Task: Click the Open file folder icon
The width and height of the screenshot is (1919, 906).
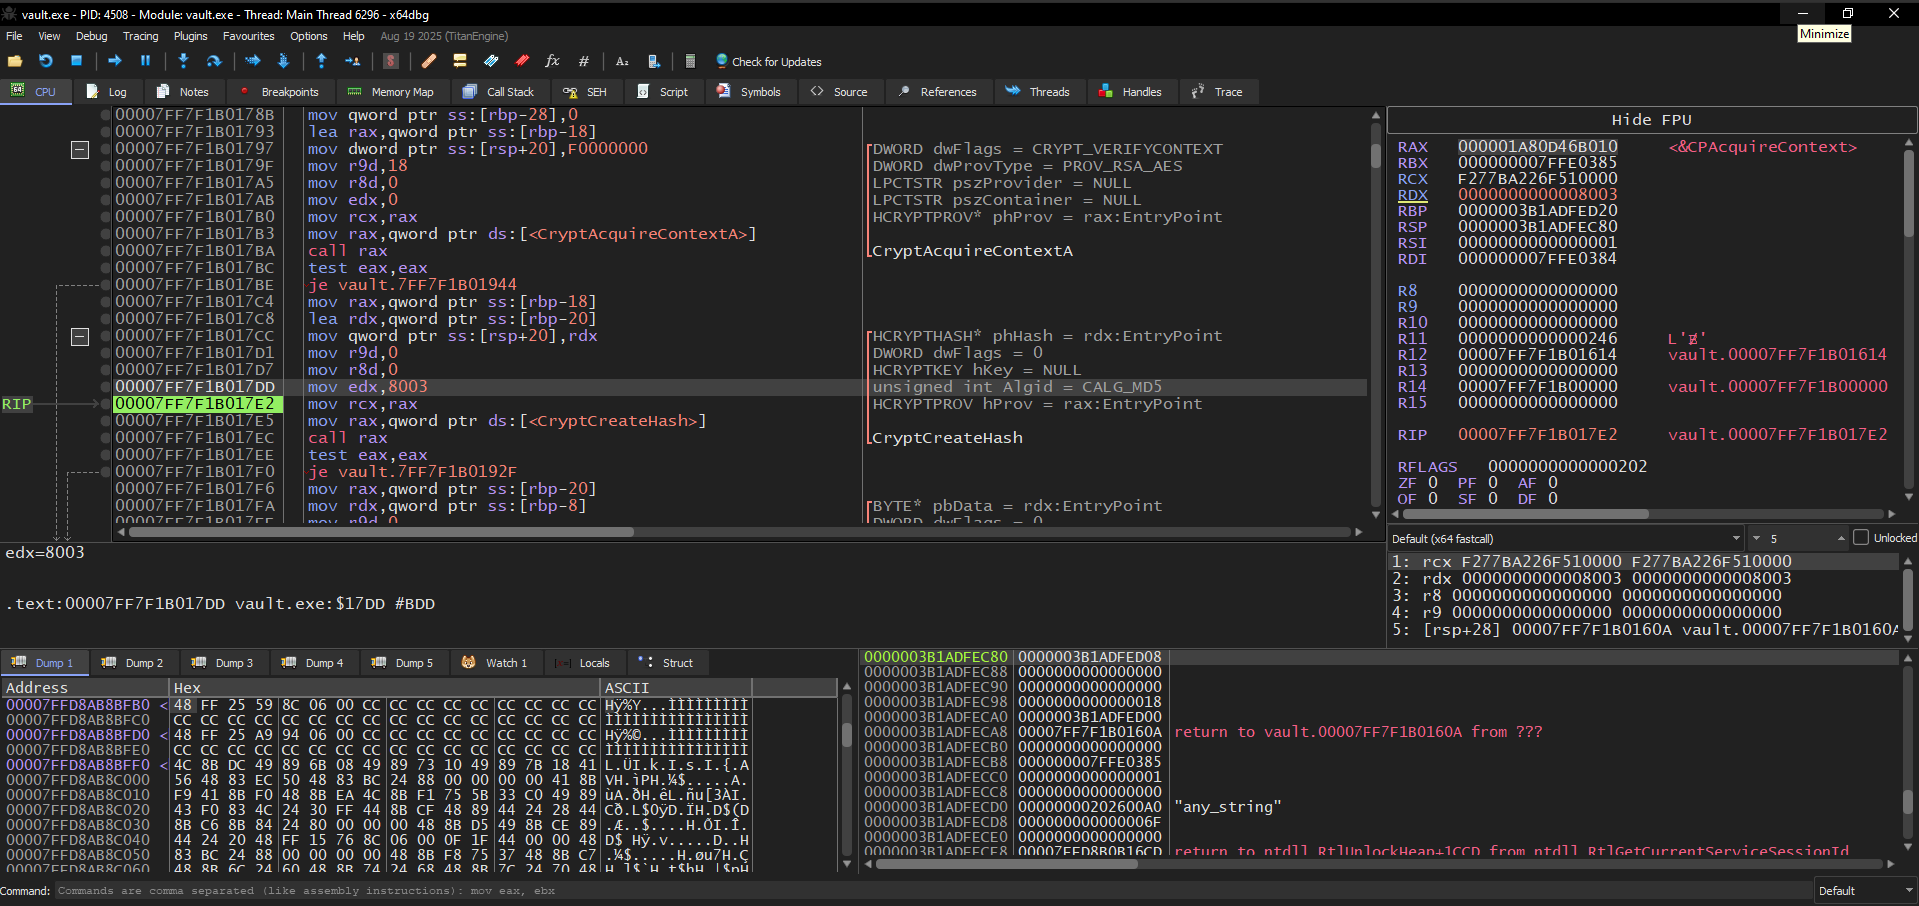Action: 15,61
